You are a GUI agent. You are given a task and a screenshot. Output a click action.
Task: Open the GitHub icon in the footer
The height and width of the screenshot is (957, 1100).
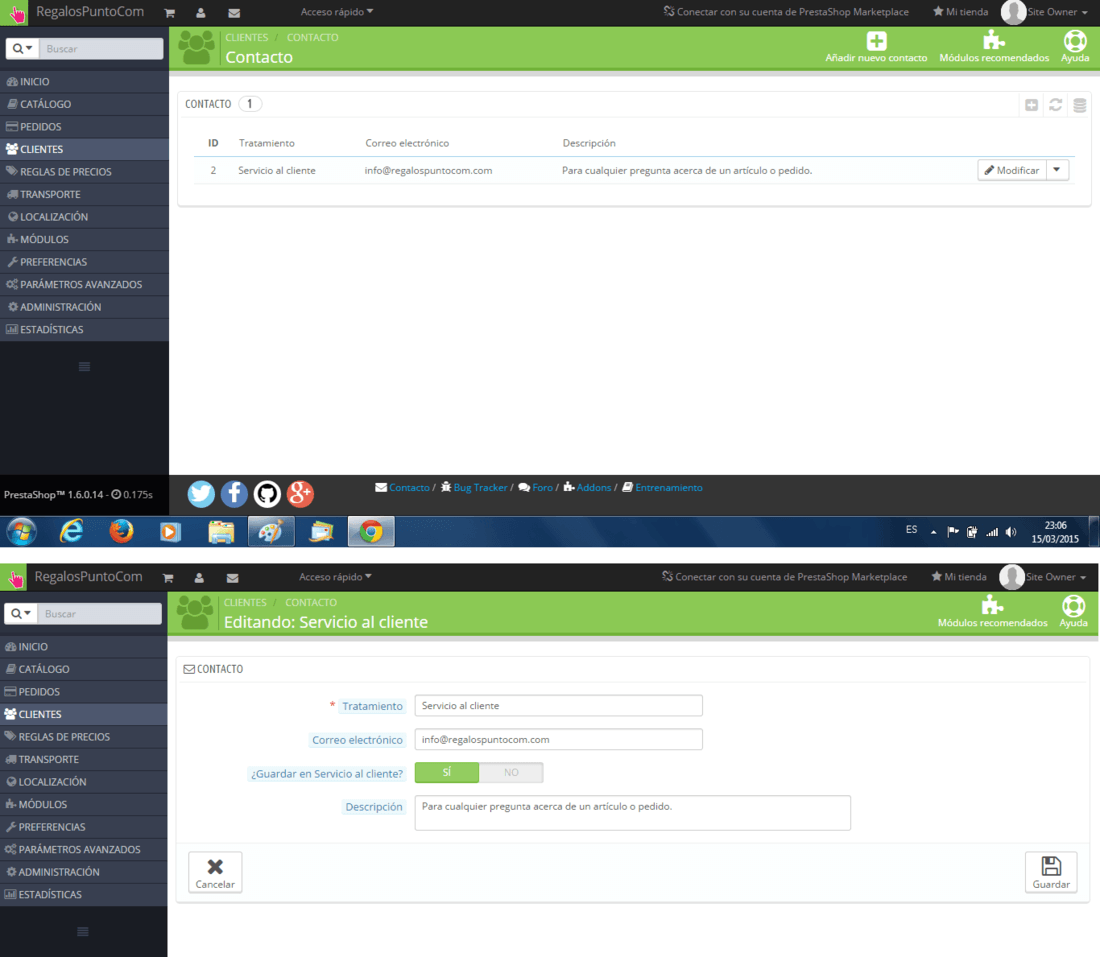pos(267,494)
